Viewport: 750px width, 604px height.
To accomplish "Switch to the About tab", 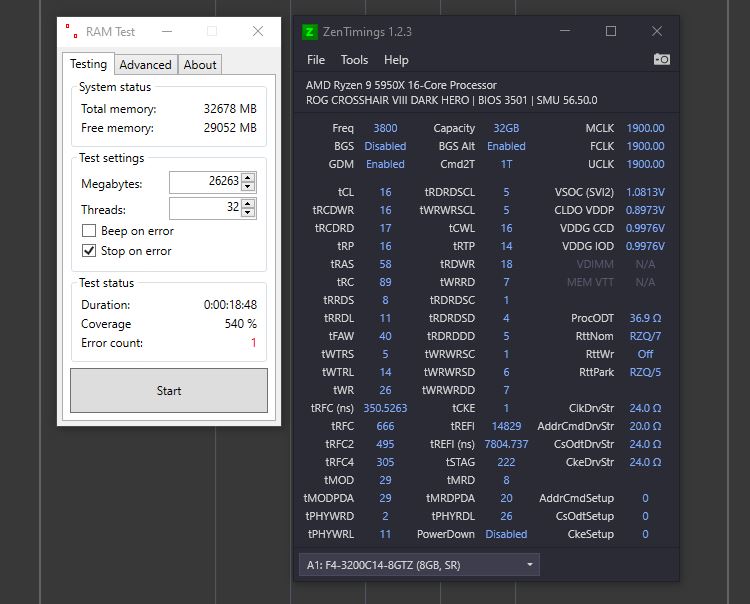I will coord(200,65).
